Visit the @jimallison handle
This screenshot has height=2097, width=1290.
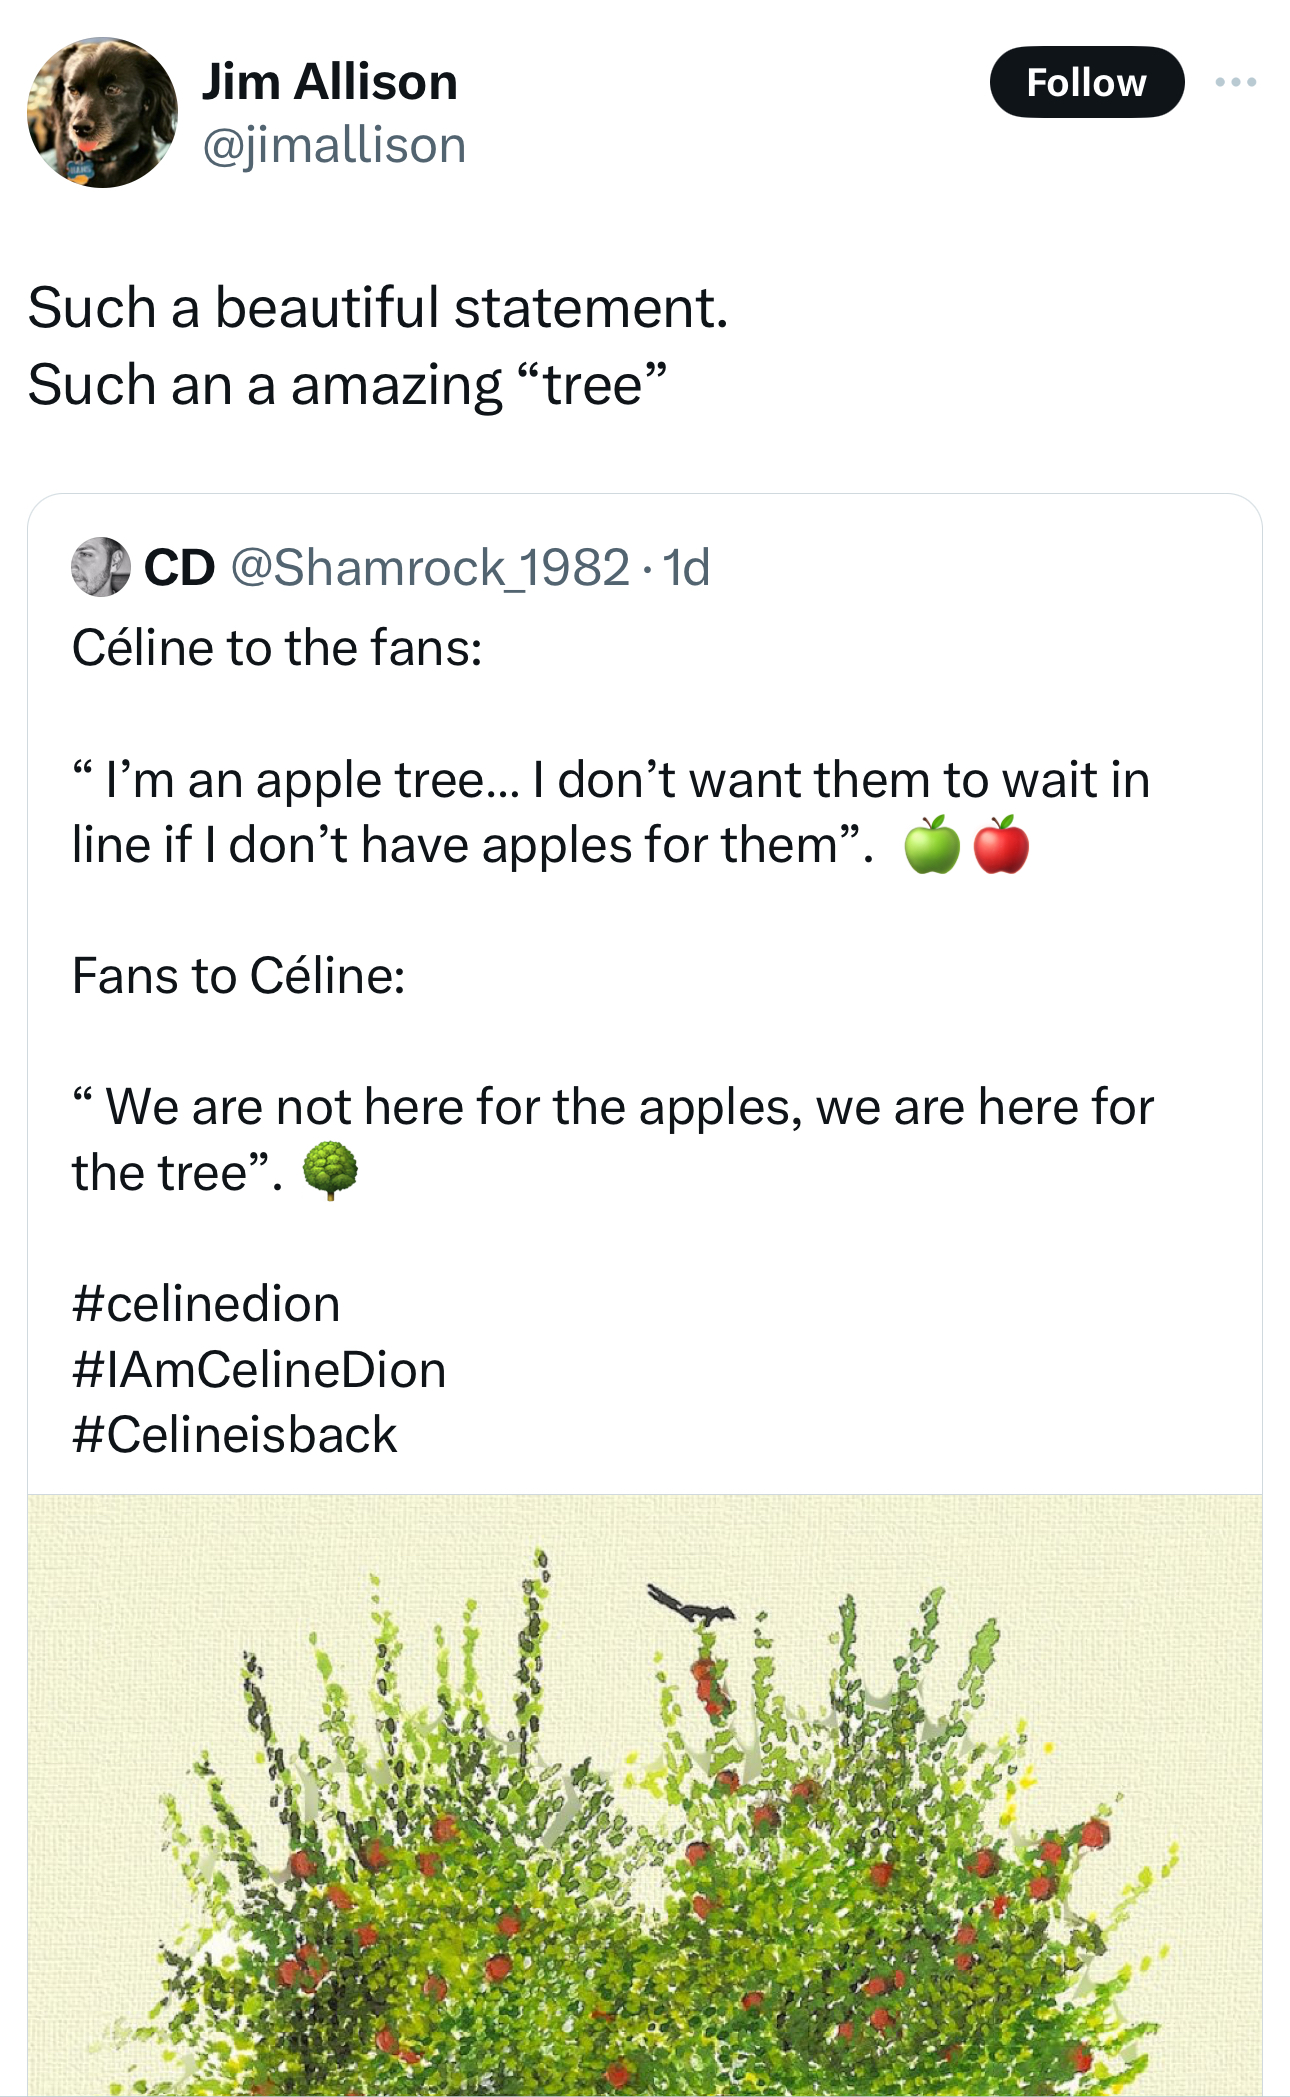click(x=334, y=145)
